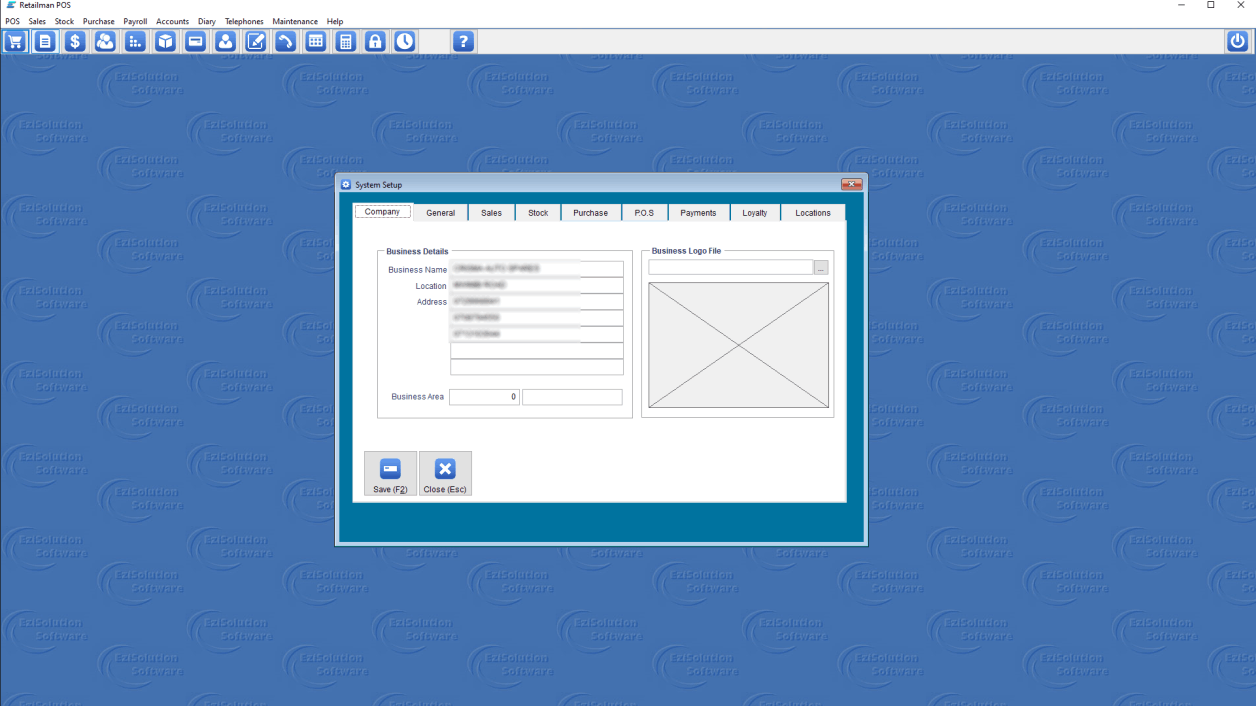Click the Business Name input field
Screen dimensions: 1256x706
tap(536, 269)
